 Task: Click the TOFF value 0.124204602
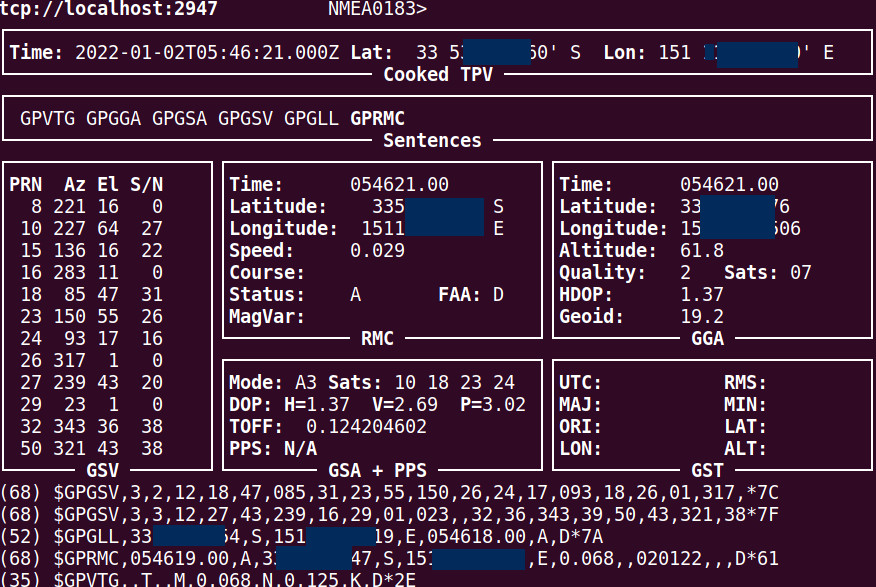click(366, 427)
